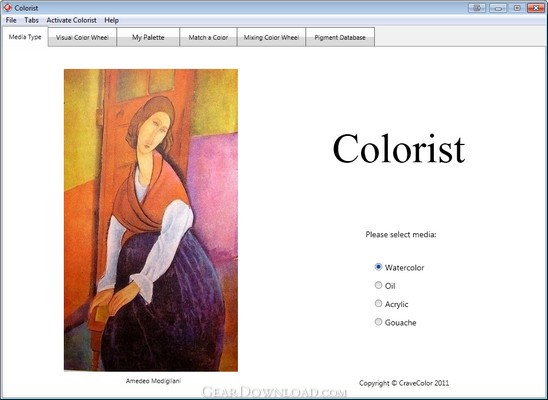
Task: Minimize the Colorist window
Action: (498, 8)
